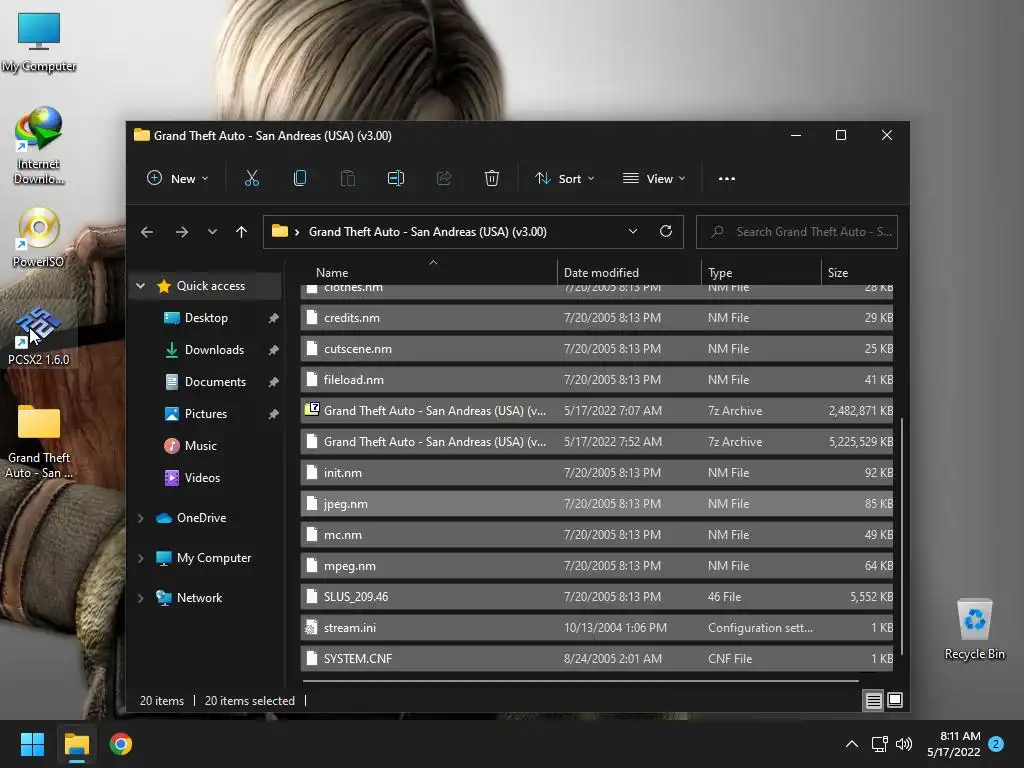Select the Recycle Bin desktop icon

tap(974, 629)
